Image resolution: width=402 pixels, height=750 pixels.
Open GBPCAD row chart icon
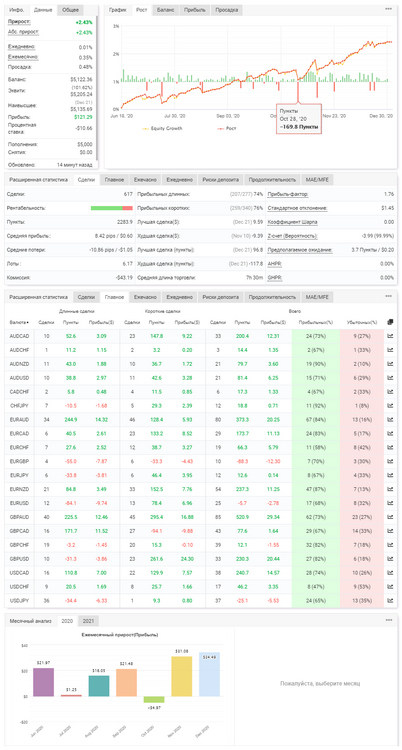tap(390, 530)
